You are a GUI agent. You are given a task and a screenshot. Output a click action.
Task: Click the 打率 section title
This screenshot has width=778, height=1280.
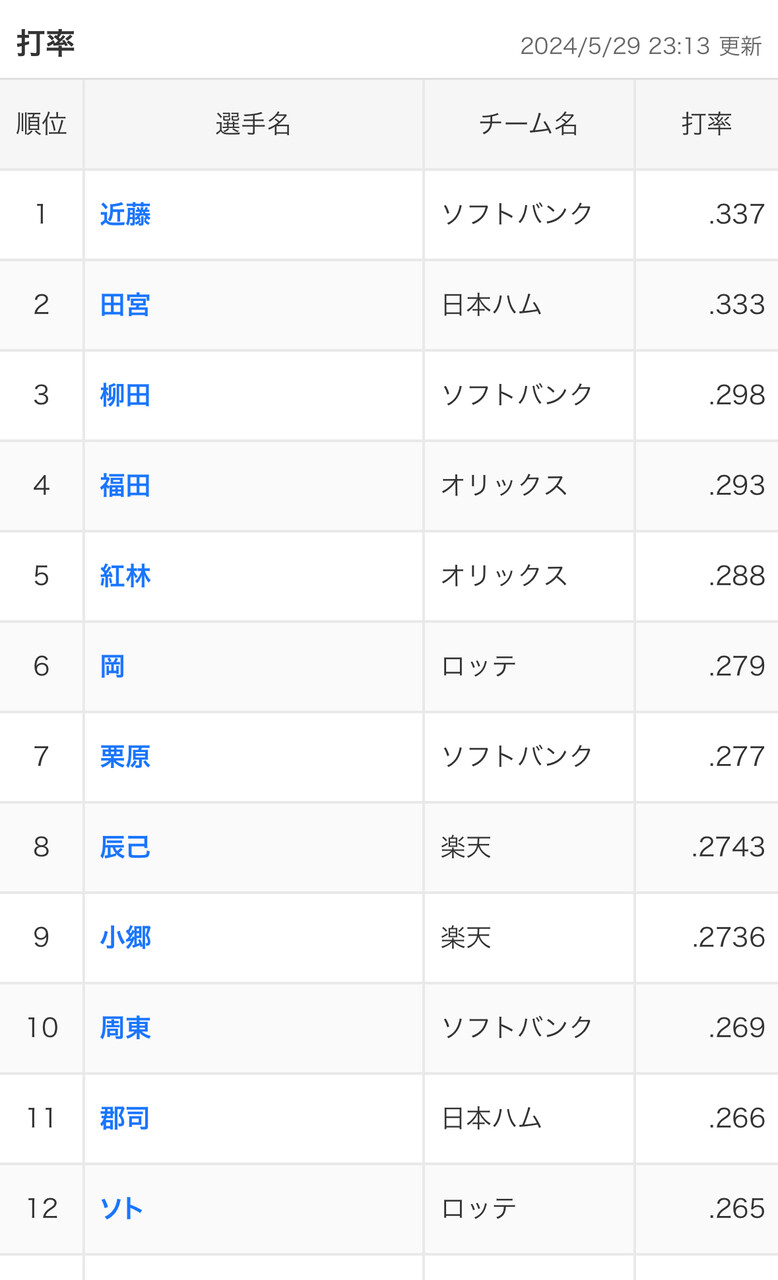point(46,43)
